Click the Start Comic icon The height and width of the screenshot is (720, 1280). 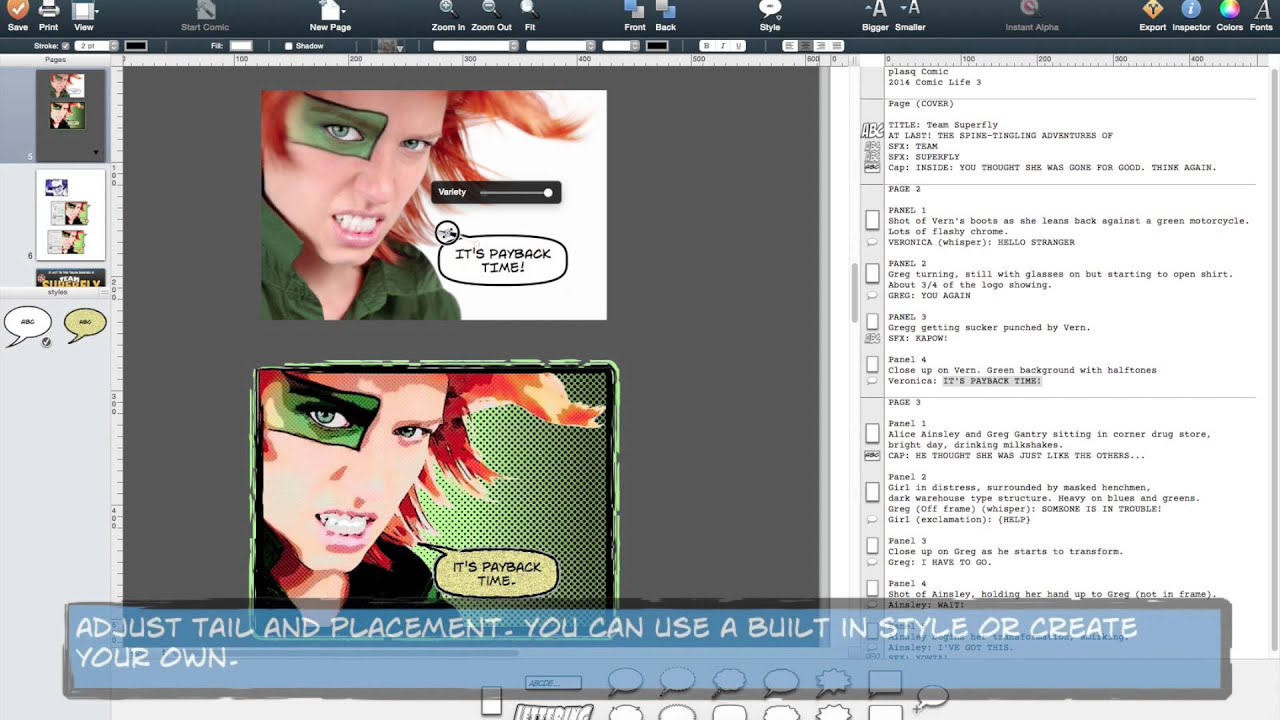tap(205, 10)
